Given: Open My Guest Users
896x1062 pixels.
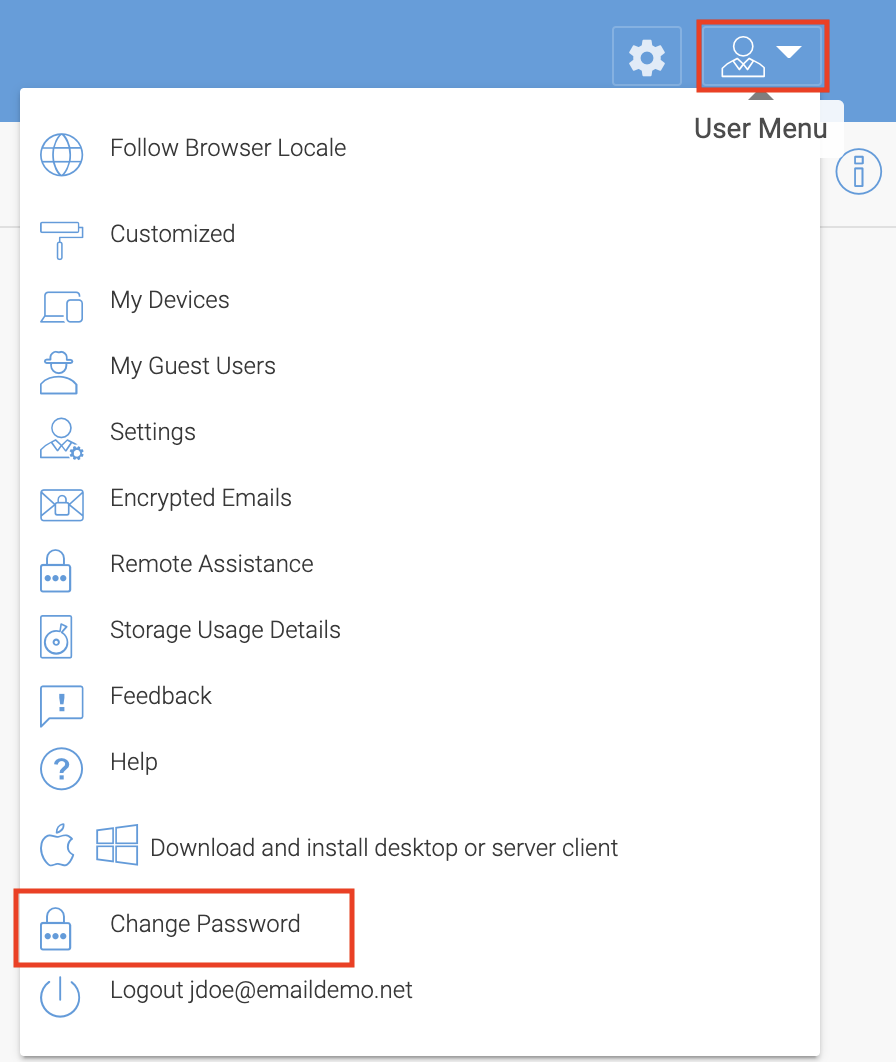Looking at the screenshot, I should (x=193, y=366).
